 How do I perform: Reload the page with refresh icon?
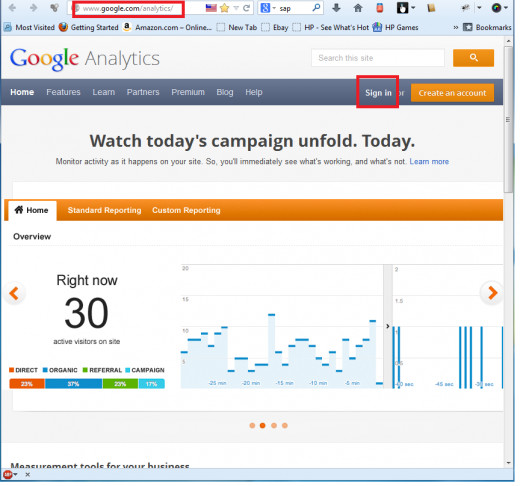tap(246, 8)
